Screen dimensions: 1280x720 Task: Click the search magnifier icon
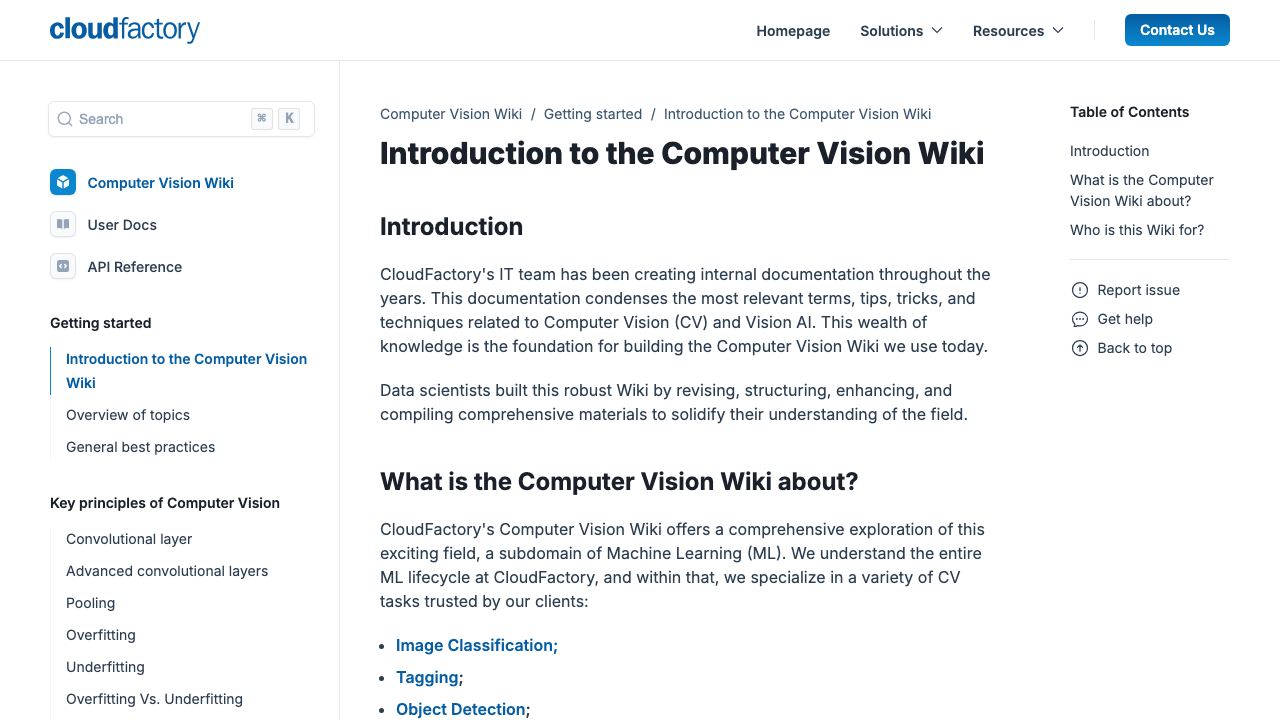[x=65, y=119]
